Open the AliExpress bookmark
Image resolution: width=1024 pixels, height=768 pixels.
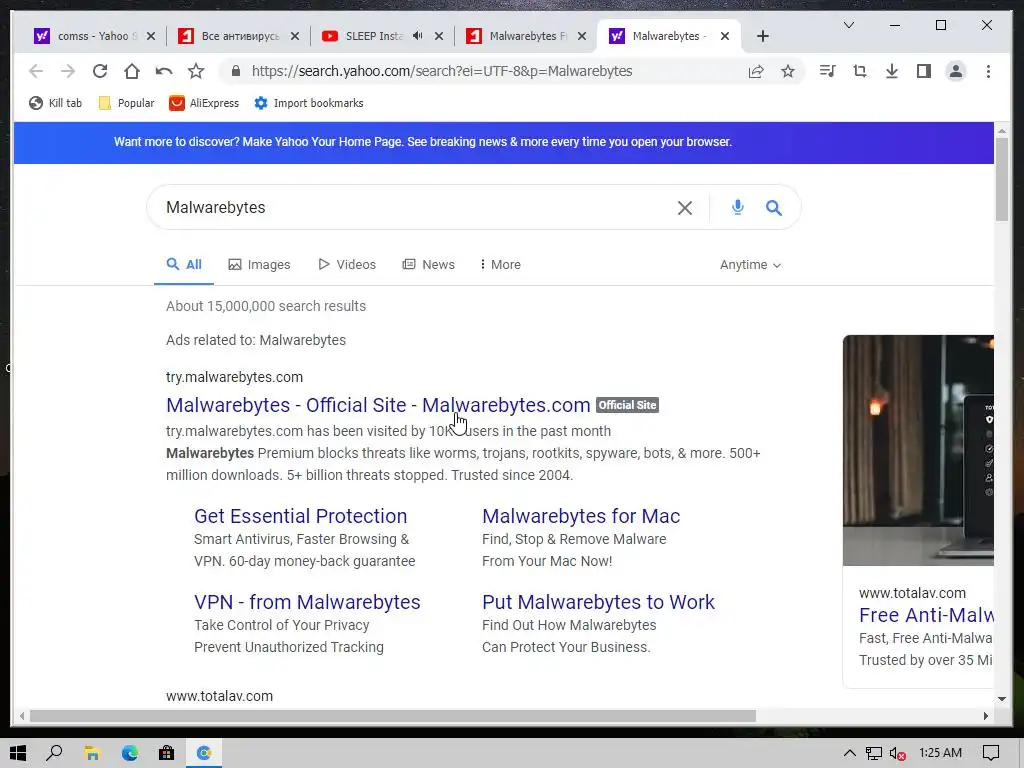(204, 103)
